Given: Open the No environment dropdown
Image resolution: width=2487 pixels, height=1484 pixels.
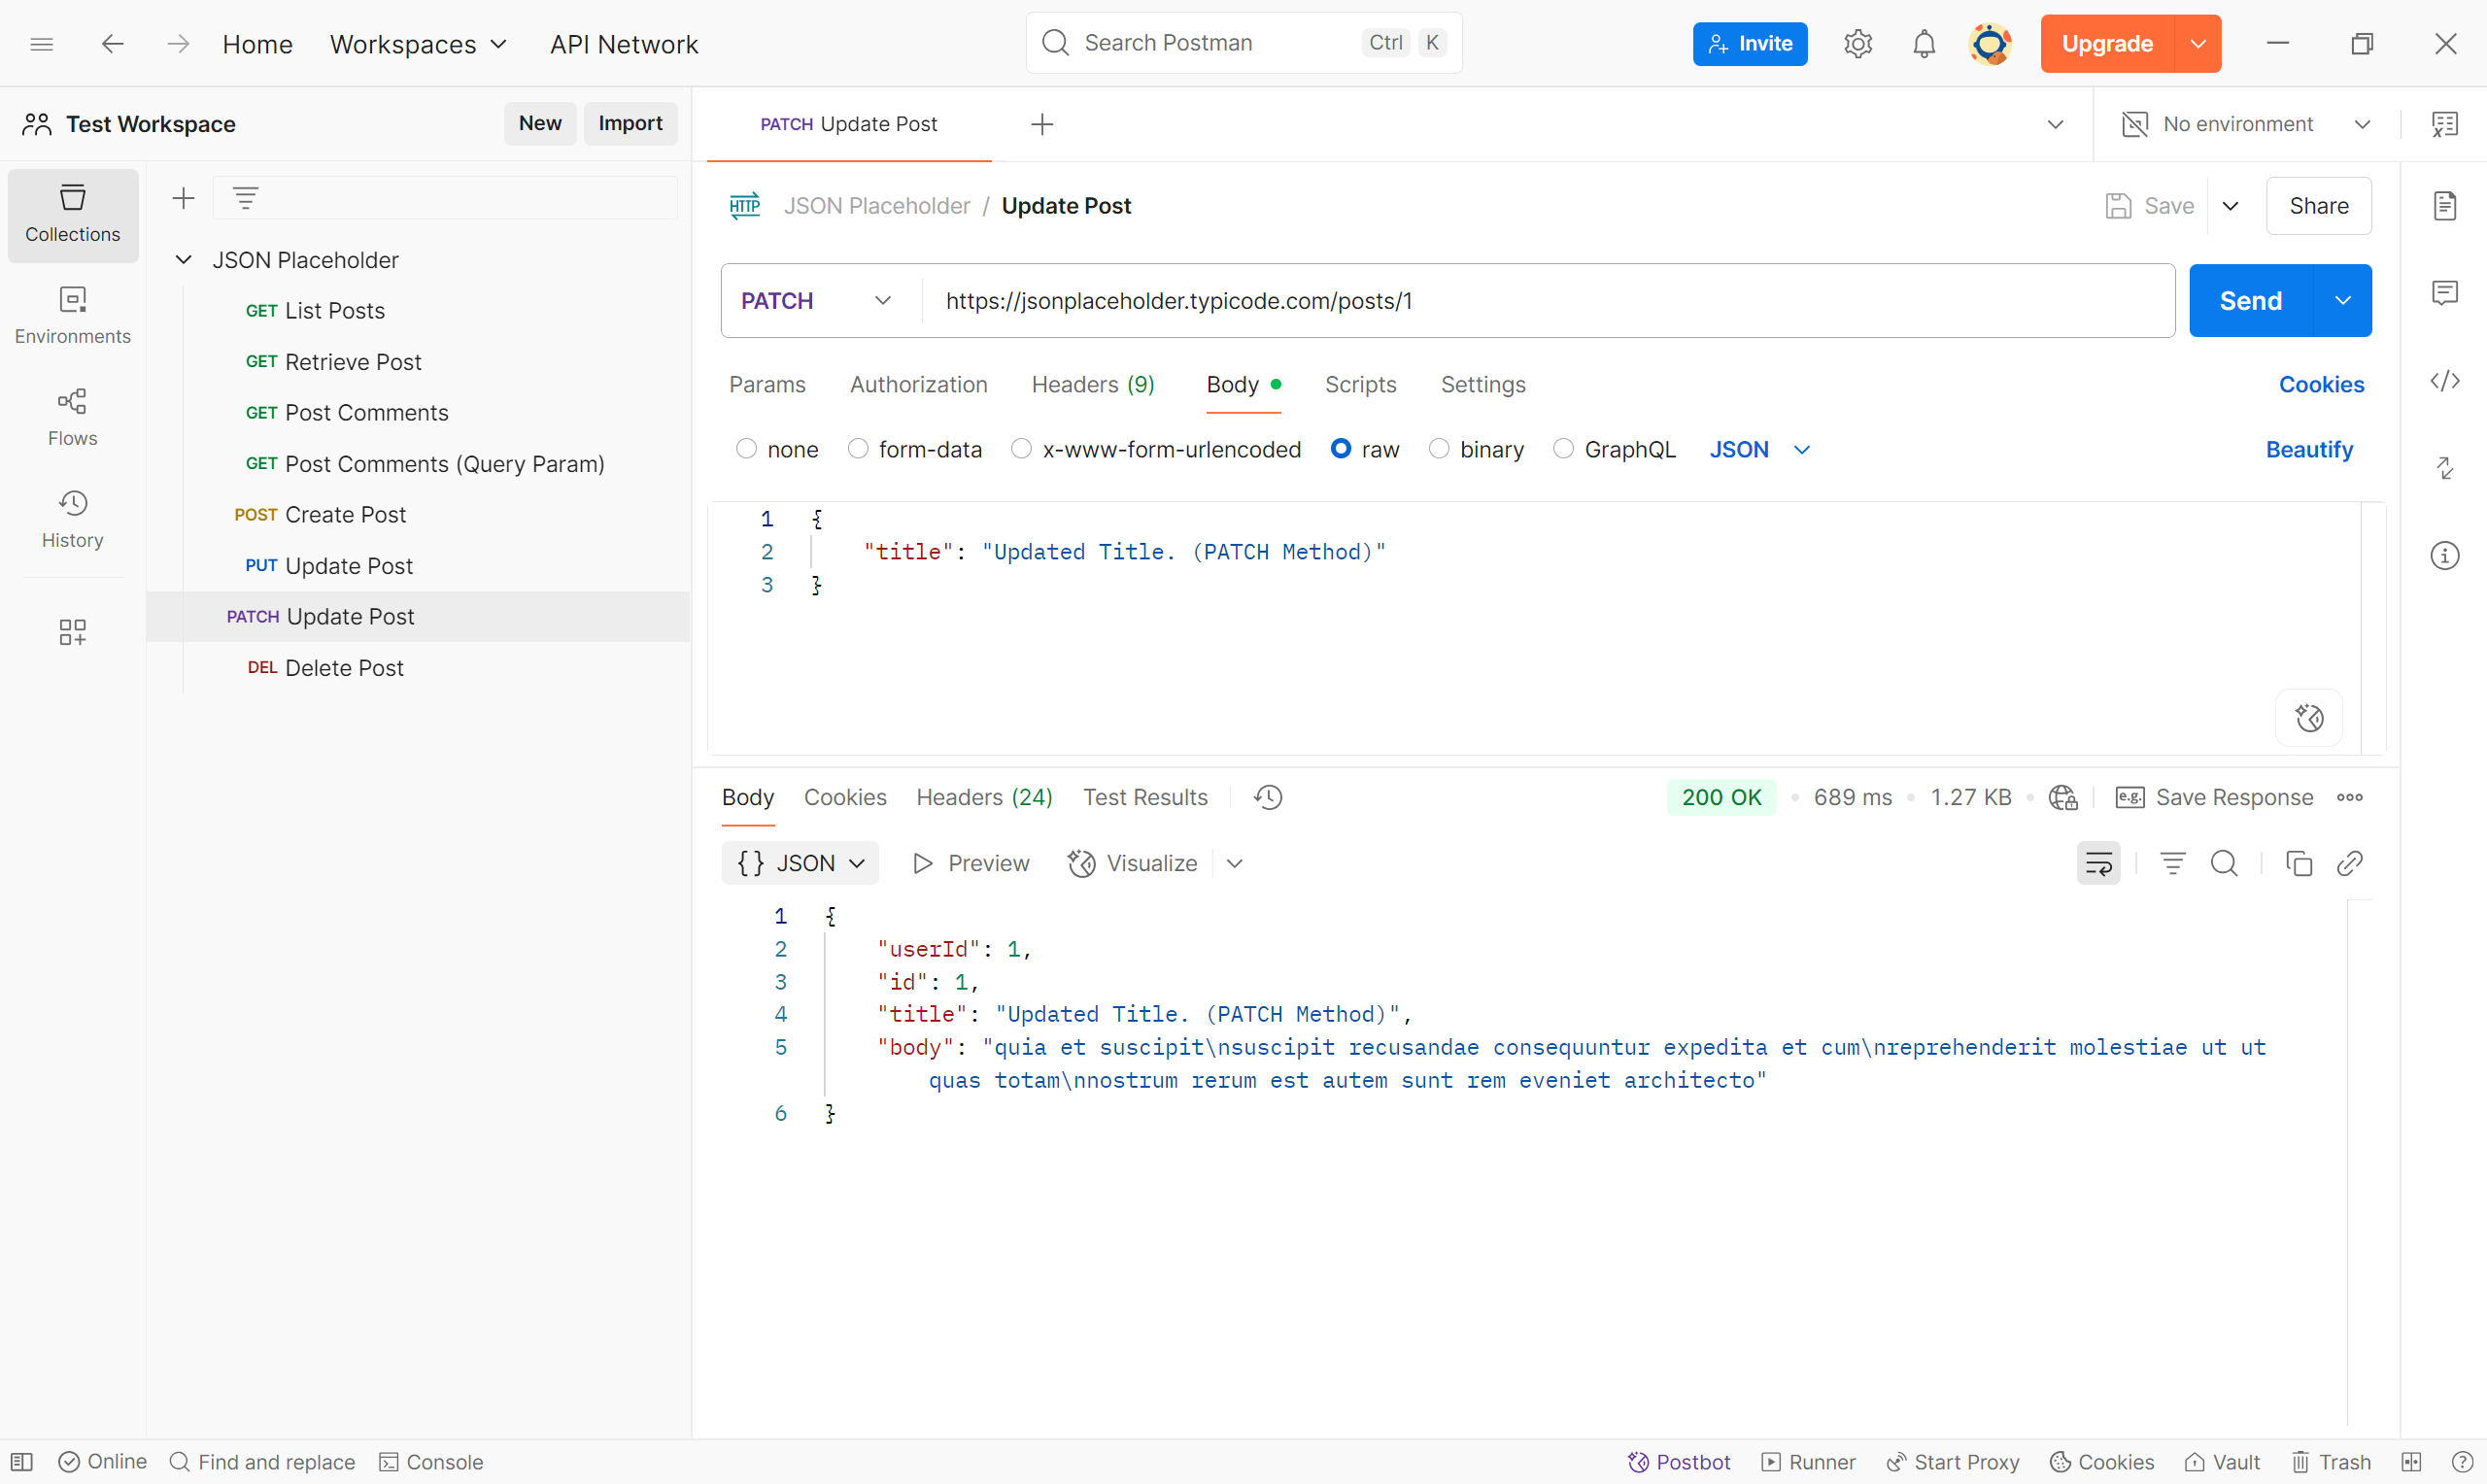Looking at the screenshot, I should click(2247, 124).
